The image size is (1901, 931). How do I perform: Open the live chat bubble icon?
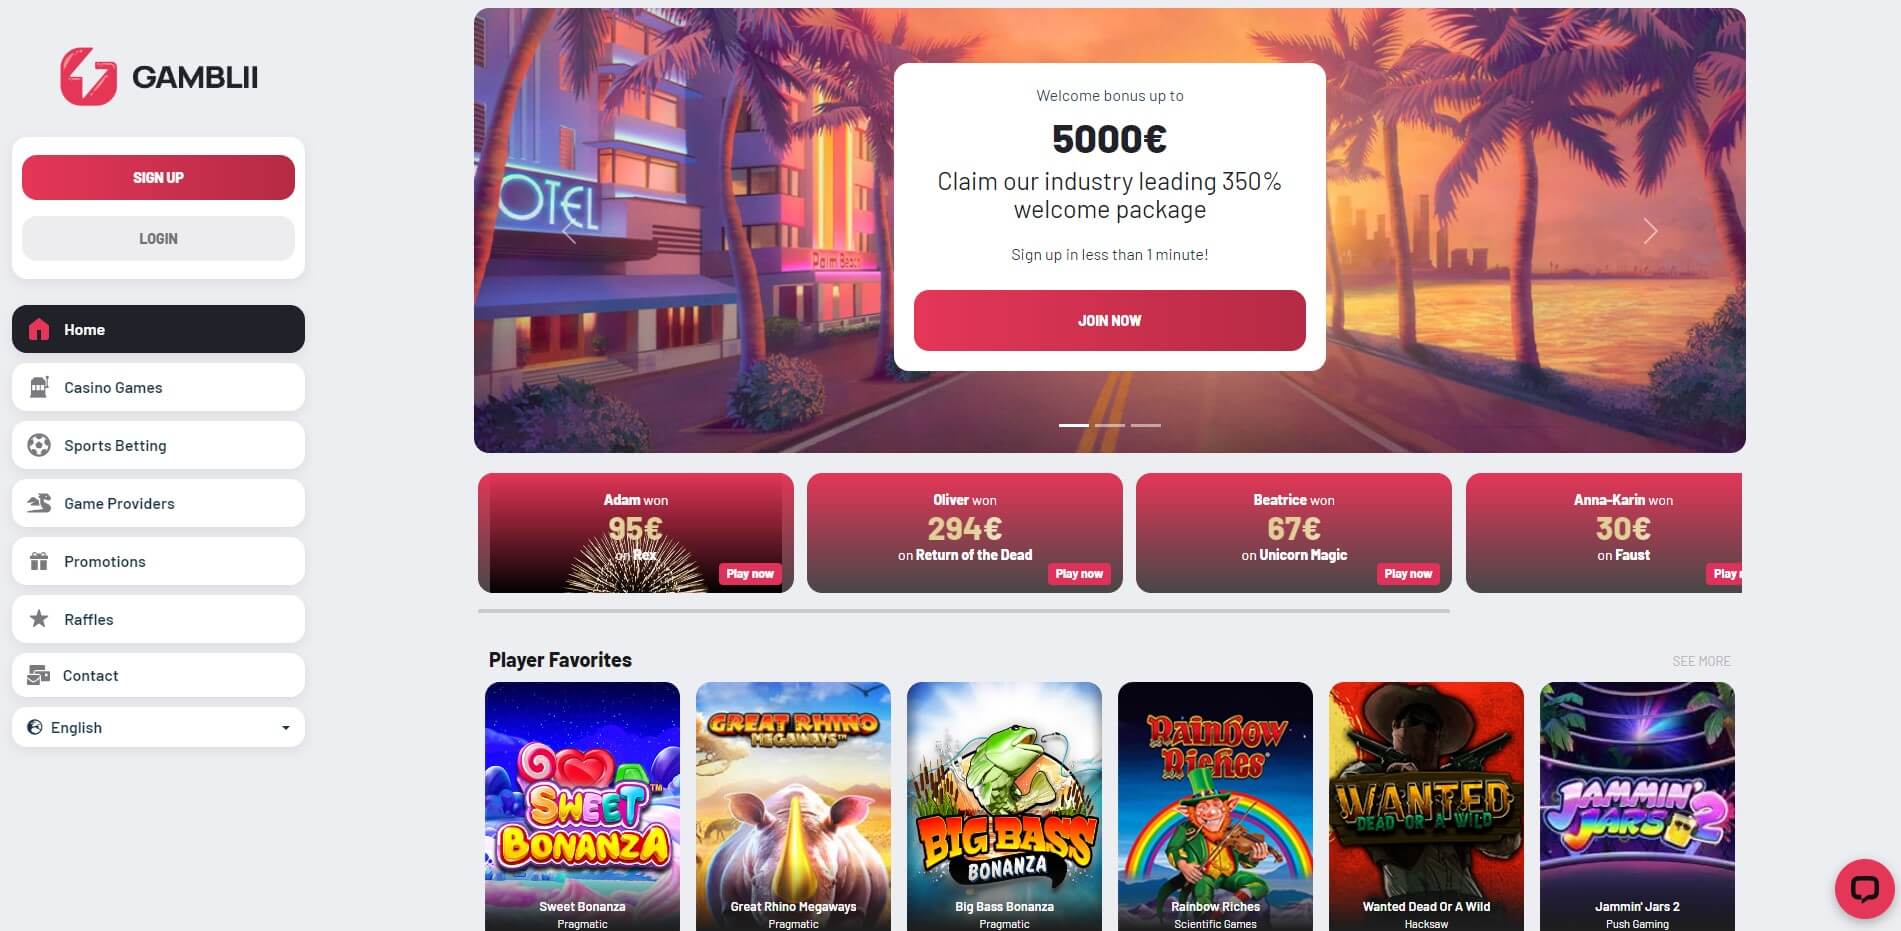tap(1864, 888)
